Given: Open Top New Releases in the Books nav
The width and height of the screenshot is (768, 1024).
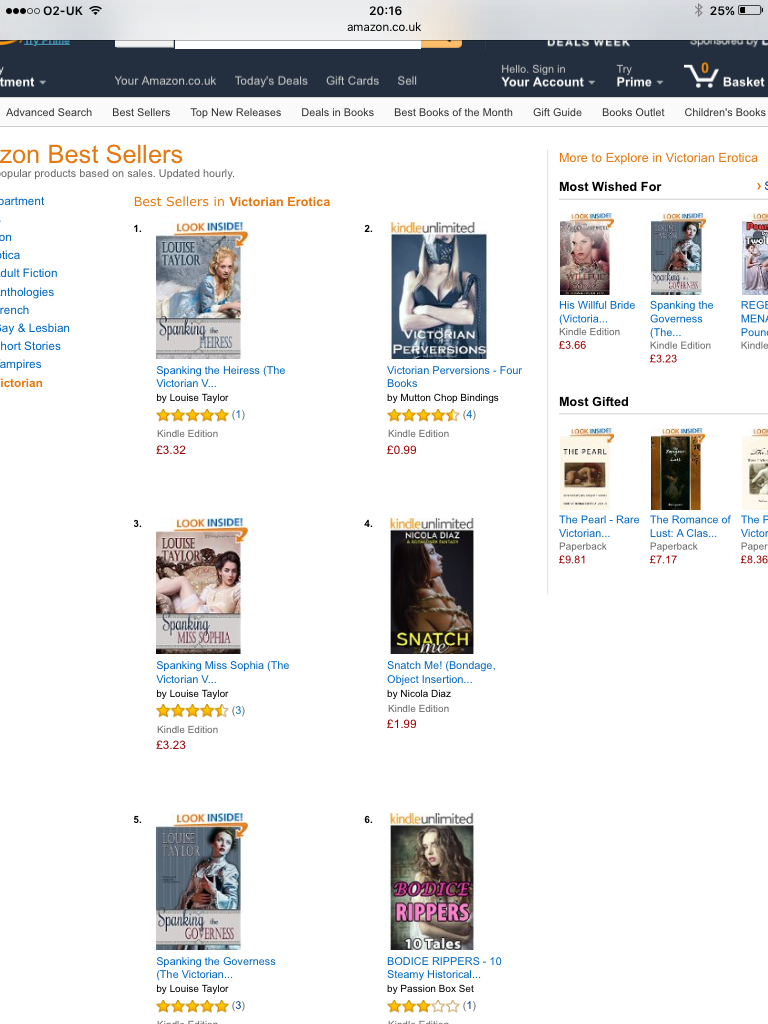Looking at the screenshot, I should pos(236,112).
